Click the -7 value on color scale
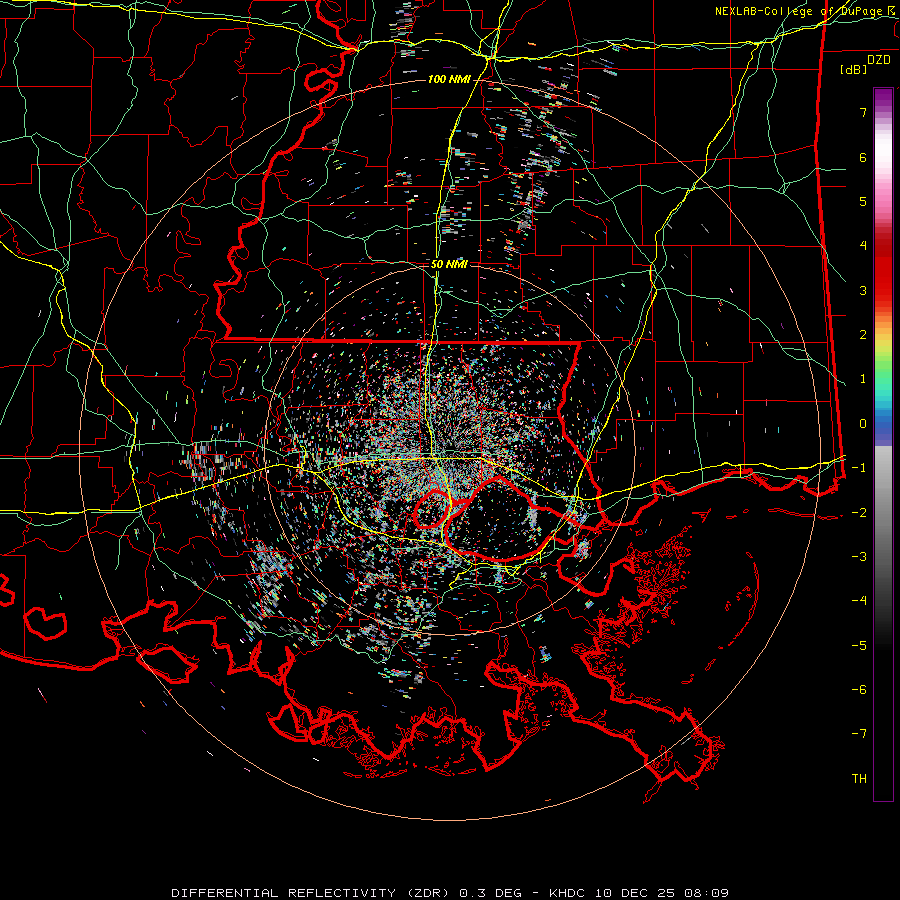The image size is (900, 900). pyautogui.click(x=859, y=734)
